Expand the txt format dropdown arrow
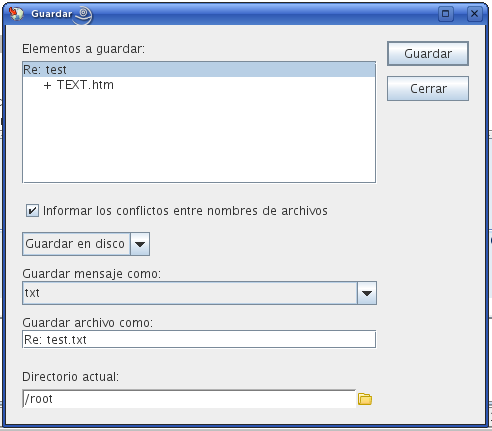This screenshot has width=492, height=431. point(367,293)
